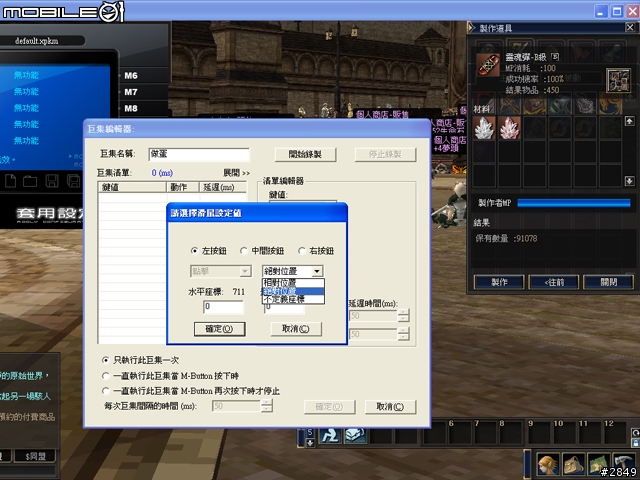Click the first 無功能 entry in MOBILE panel

[26, 75]
